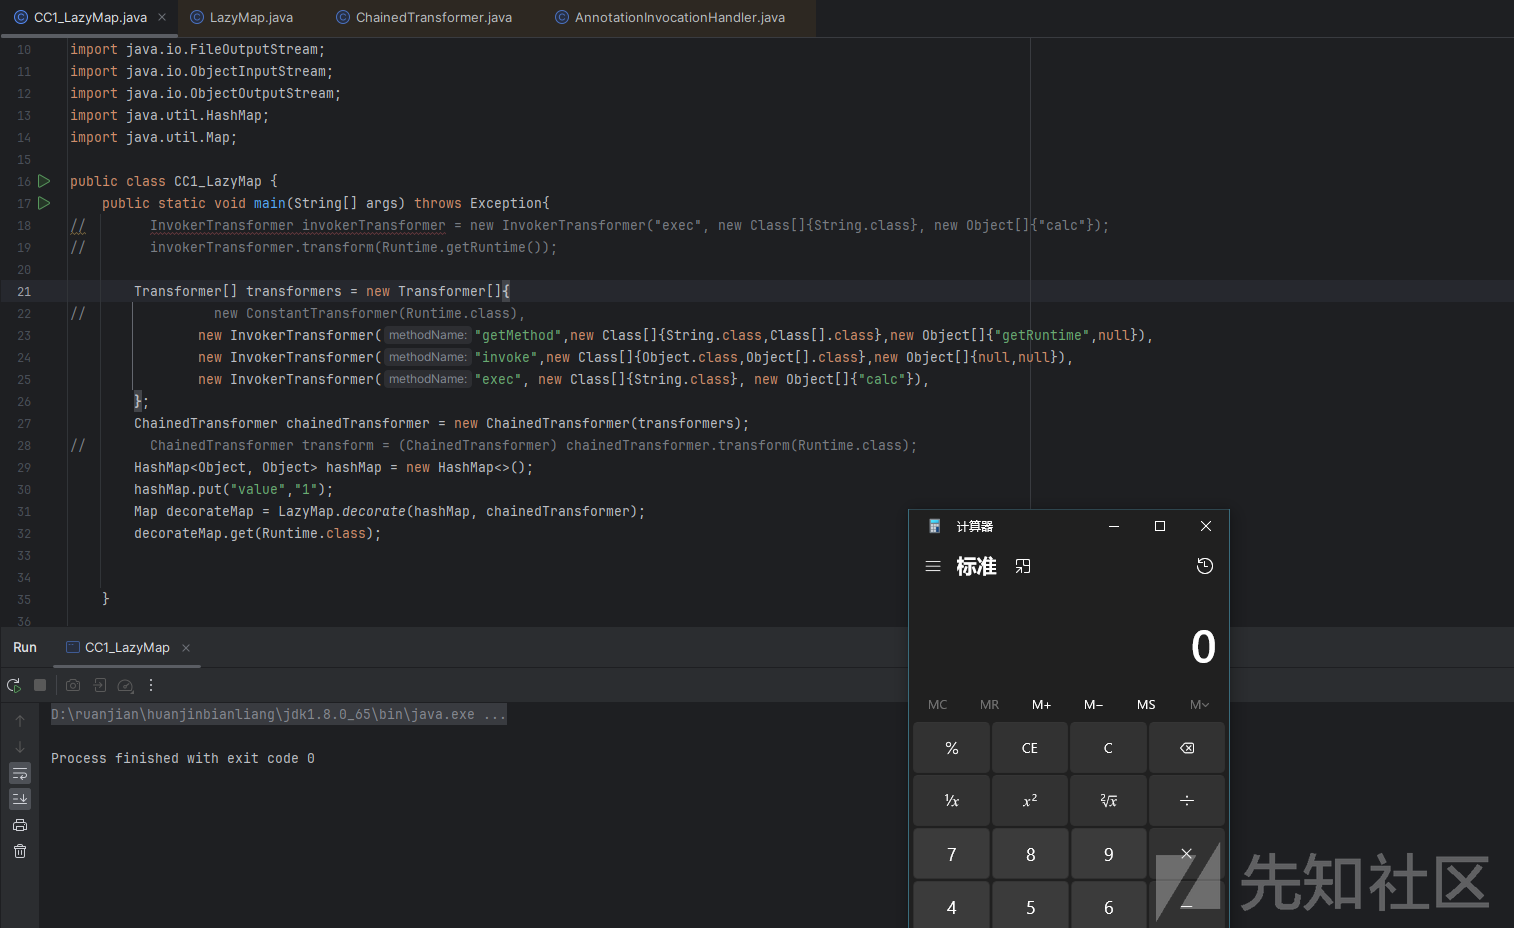
Task: Click the print console output icon
Action: [x=20, y=825]
